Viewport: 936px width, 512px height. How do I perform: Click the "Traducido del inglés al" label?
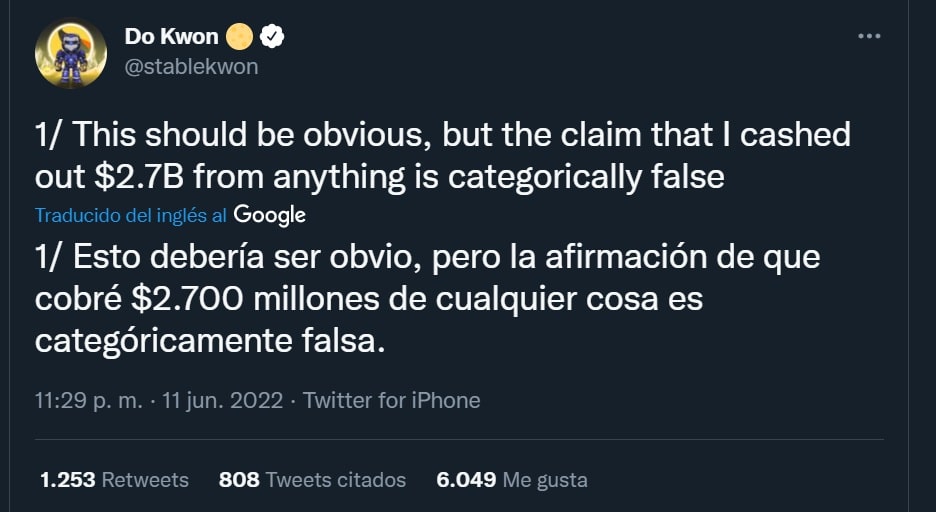tap(130, 215)
